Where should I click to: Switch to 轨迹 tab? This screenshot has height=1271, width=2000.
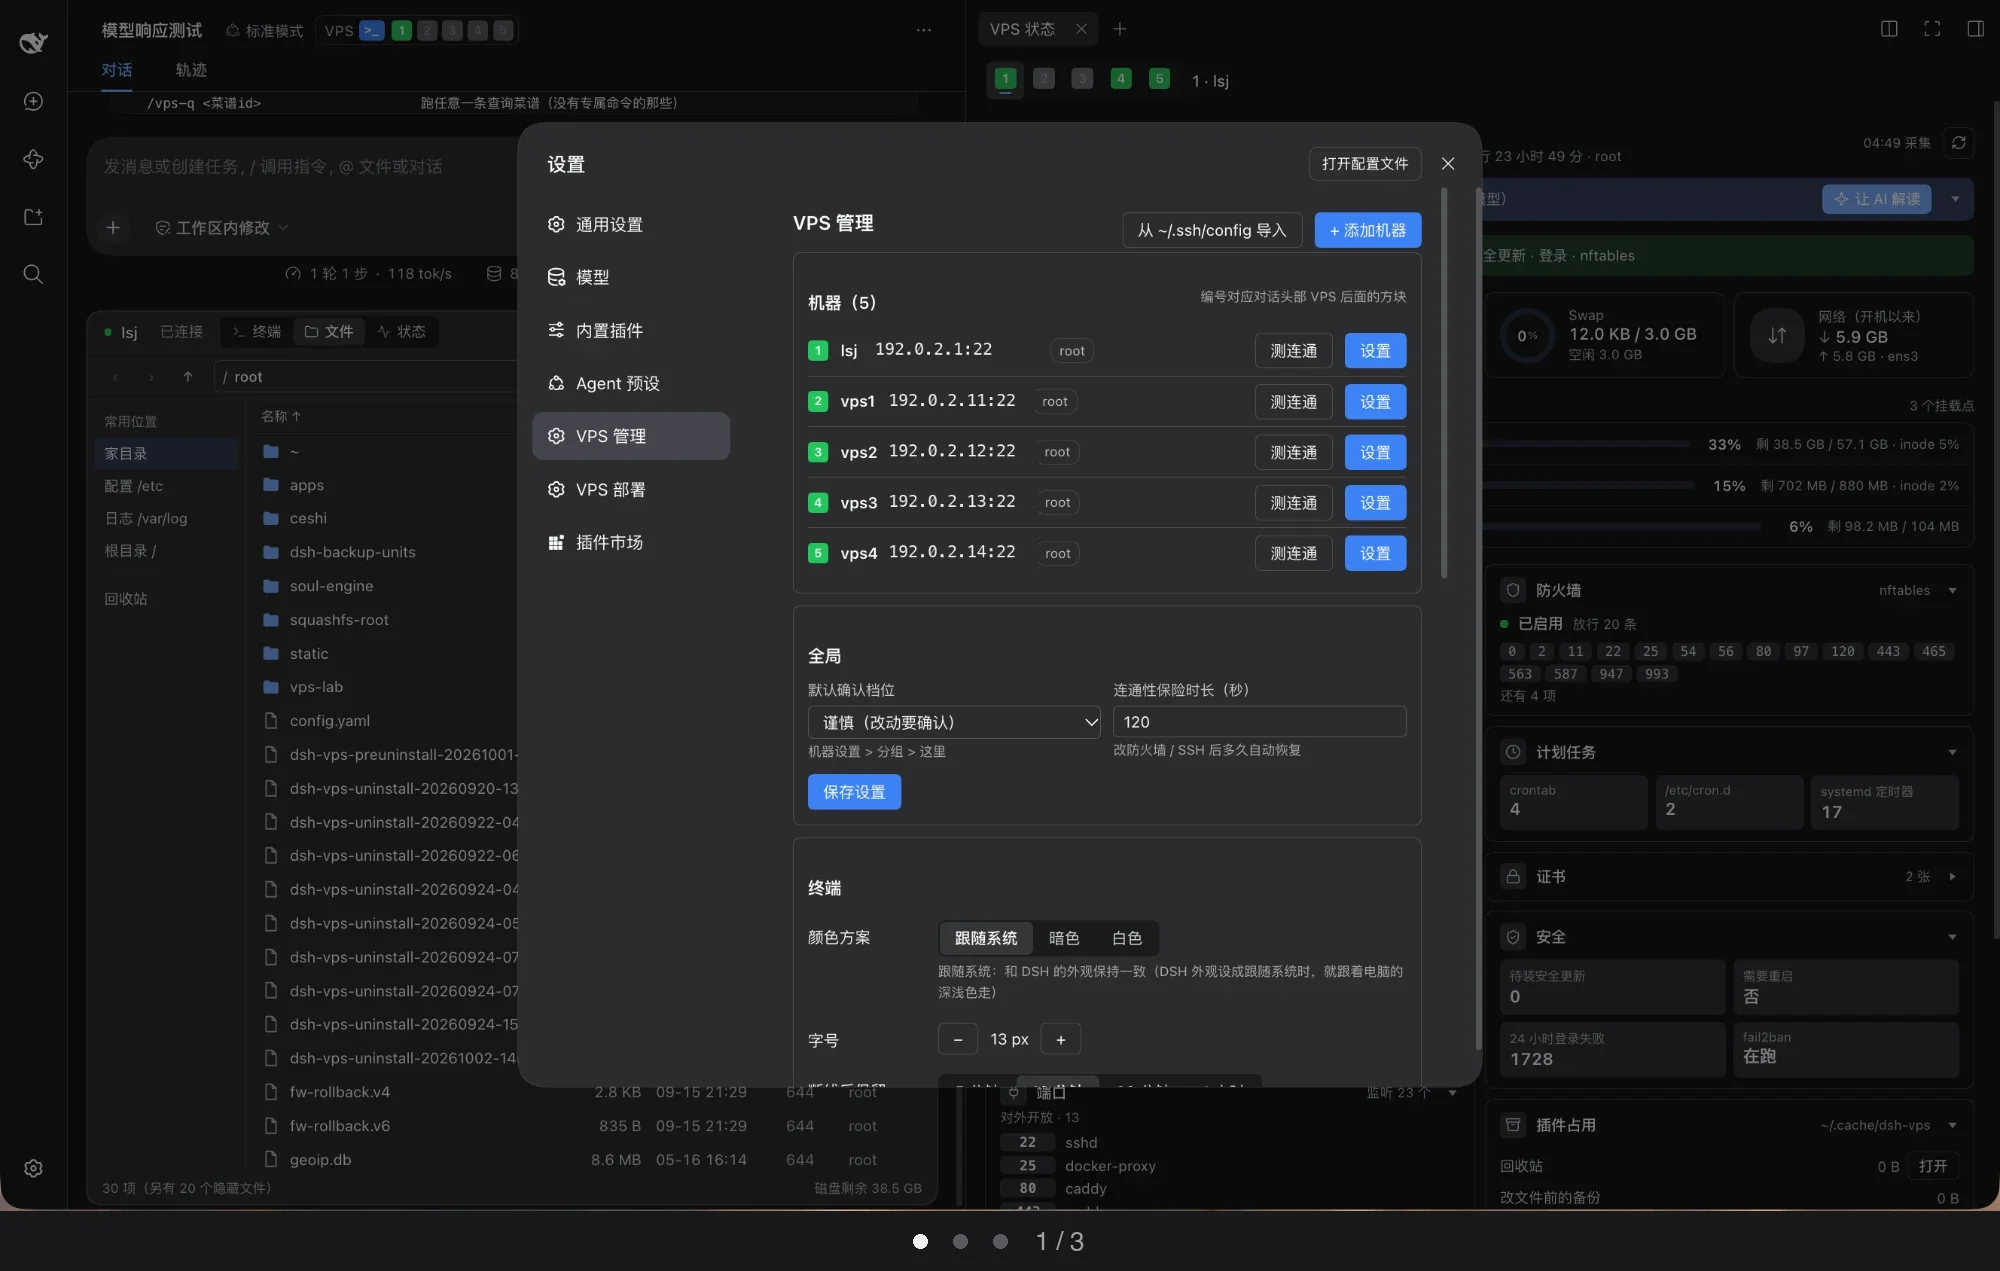(191, 70)
